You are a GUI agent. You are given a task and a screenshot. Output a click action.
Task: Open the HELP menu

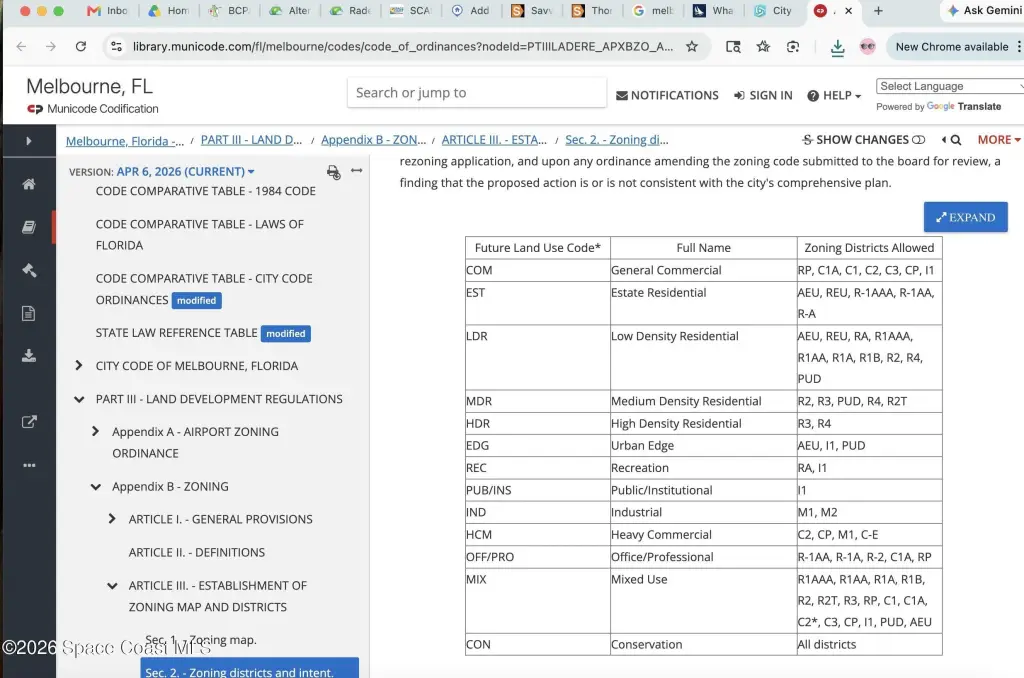(835, 95)
